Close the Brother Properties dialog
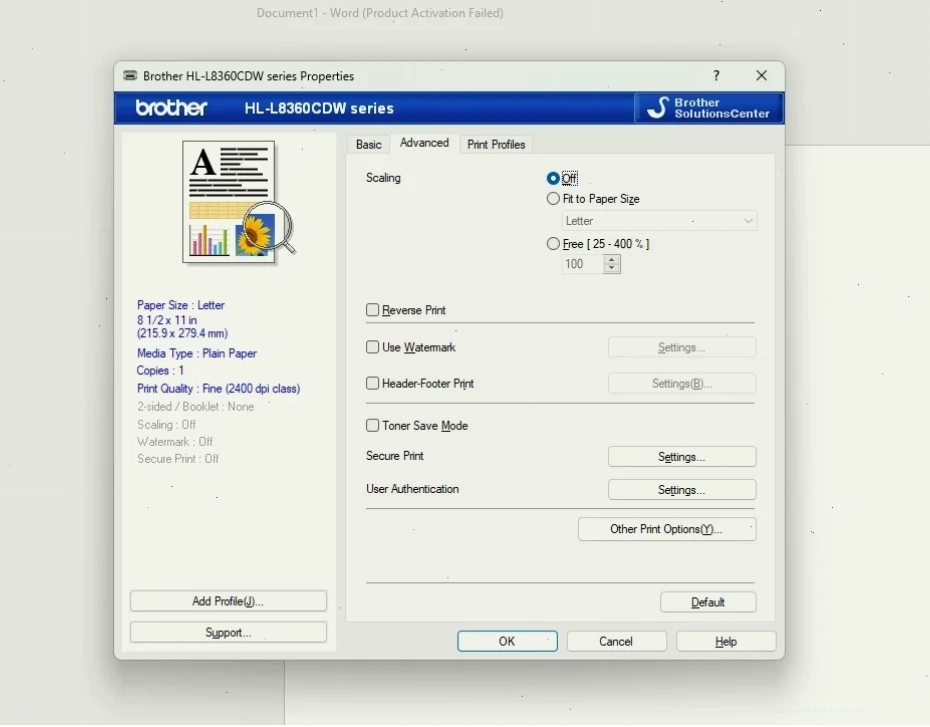 pyautogui.click(x=762, y=75)
